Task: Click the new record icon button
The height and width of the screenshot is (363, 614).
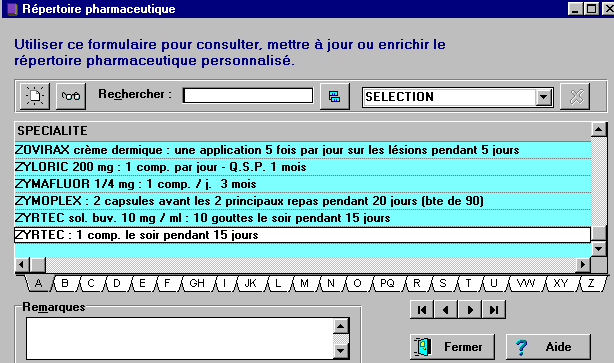Action: point(35,96)
